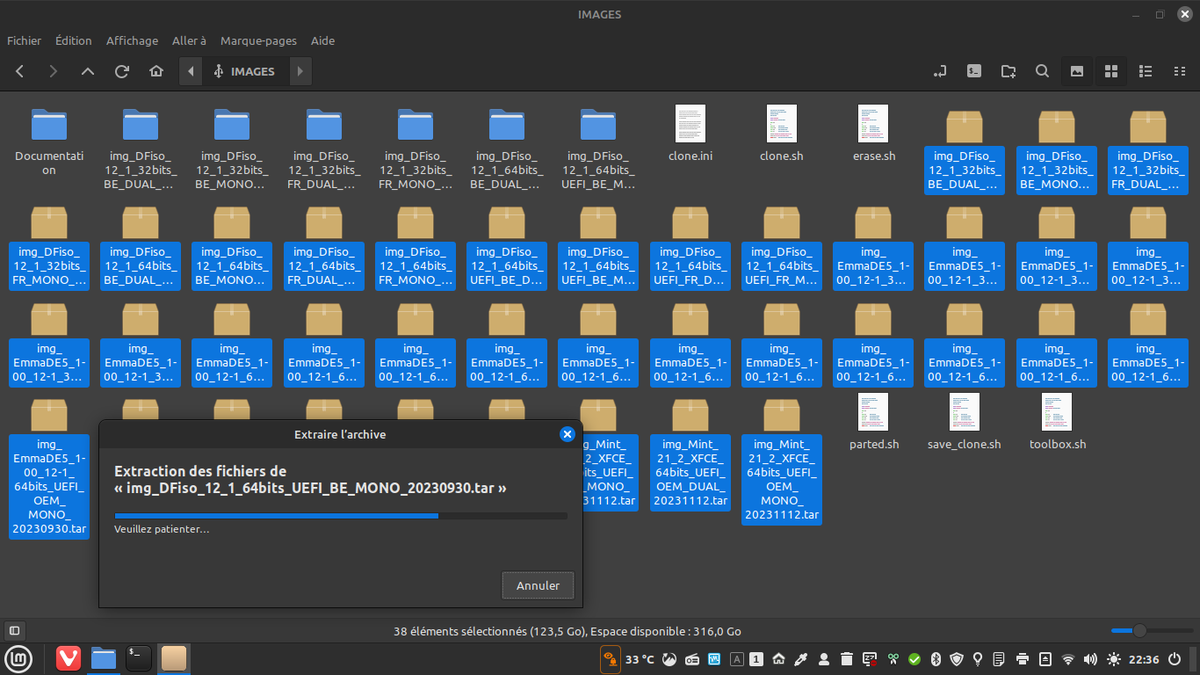
Task: Open the printer tray applet
Action: coord(1022,659)
